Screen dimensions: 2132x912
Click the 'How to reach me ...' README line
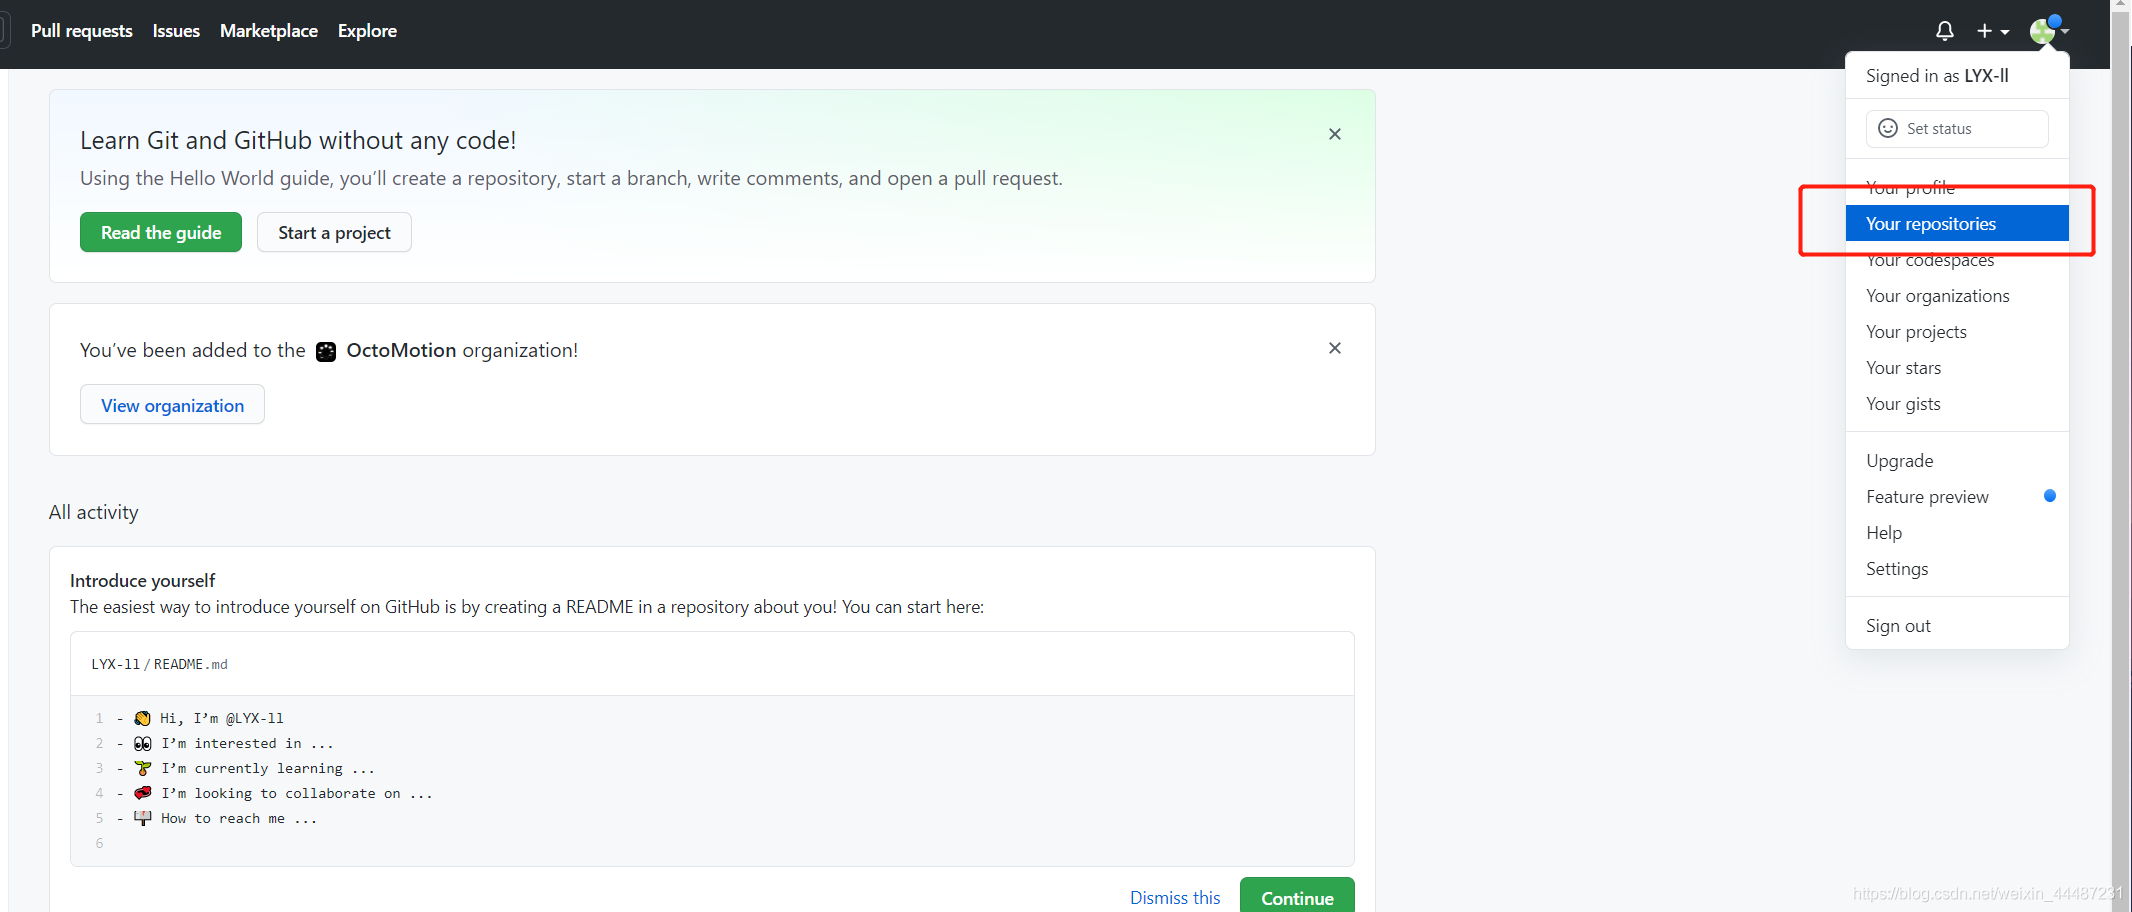[x=239, y=818]
